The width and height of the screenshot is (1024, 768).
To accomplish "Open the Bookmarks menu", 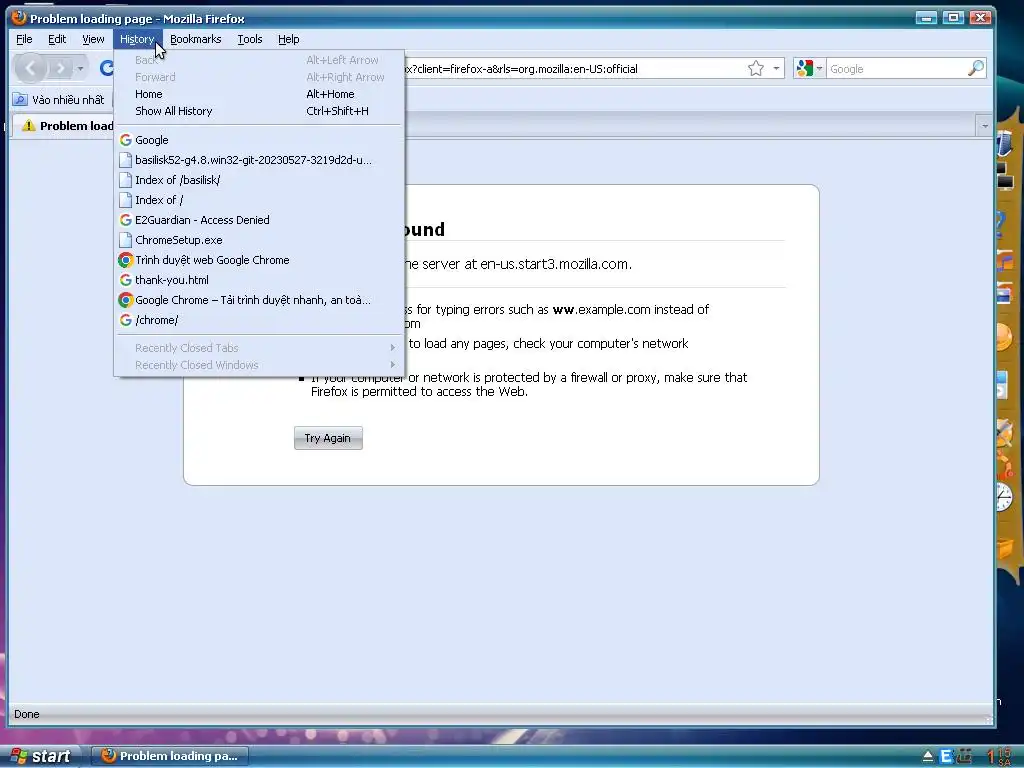I will pos(195,39).
